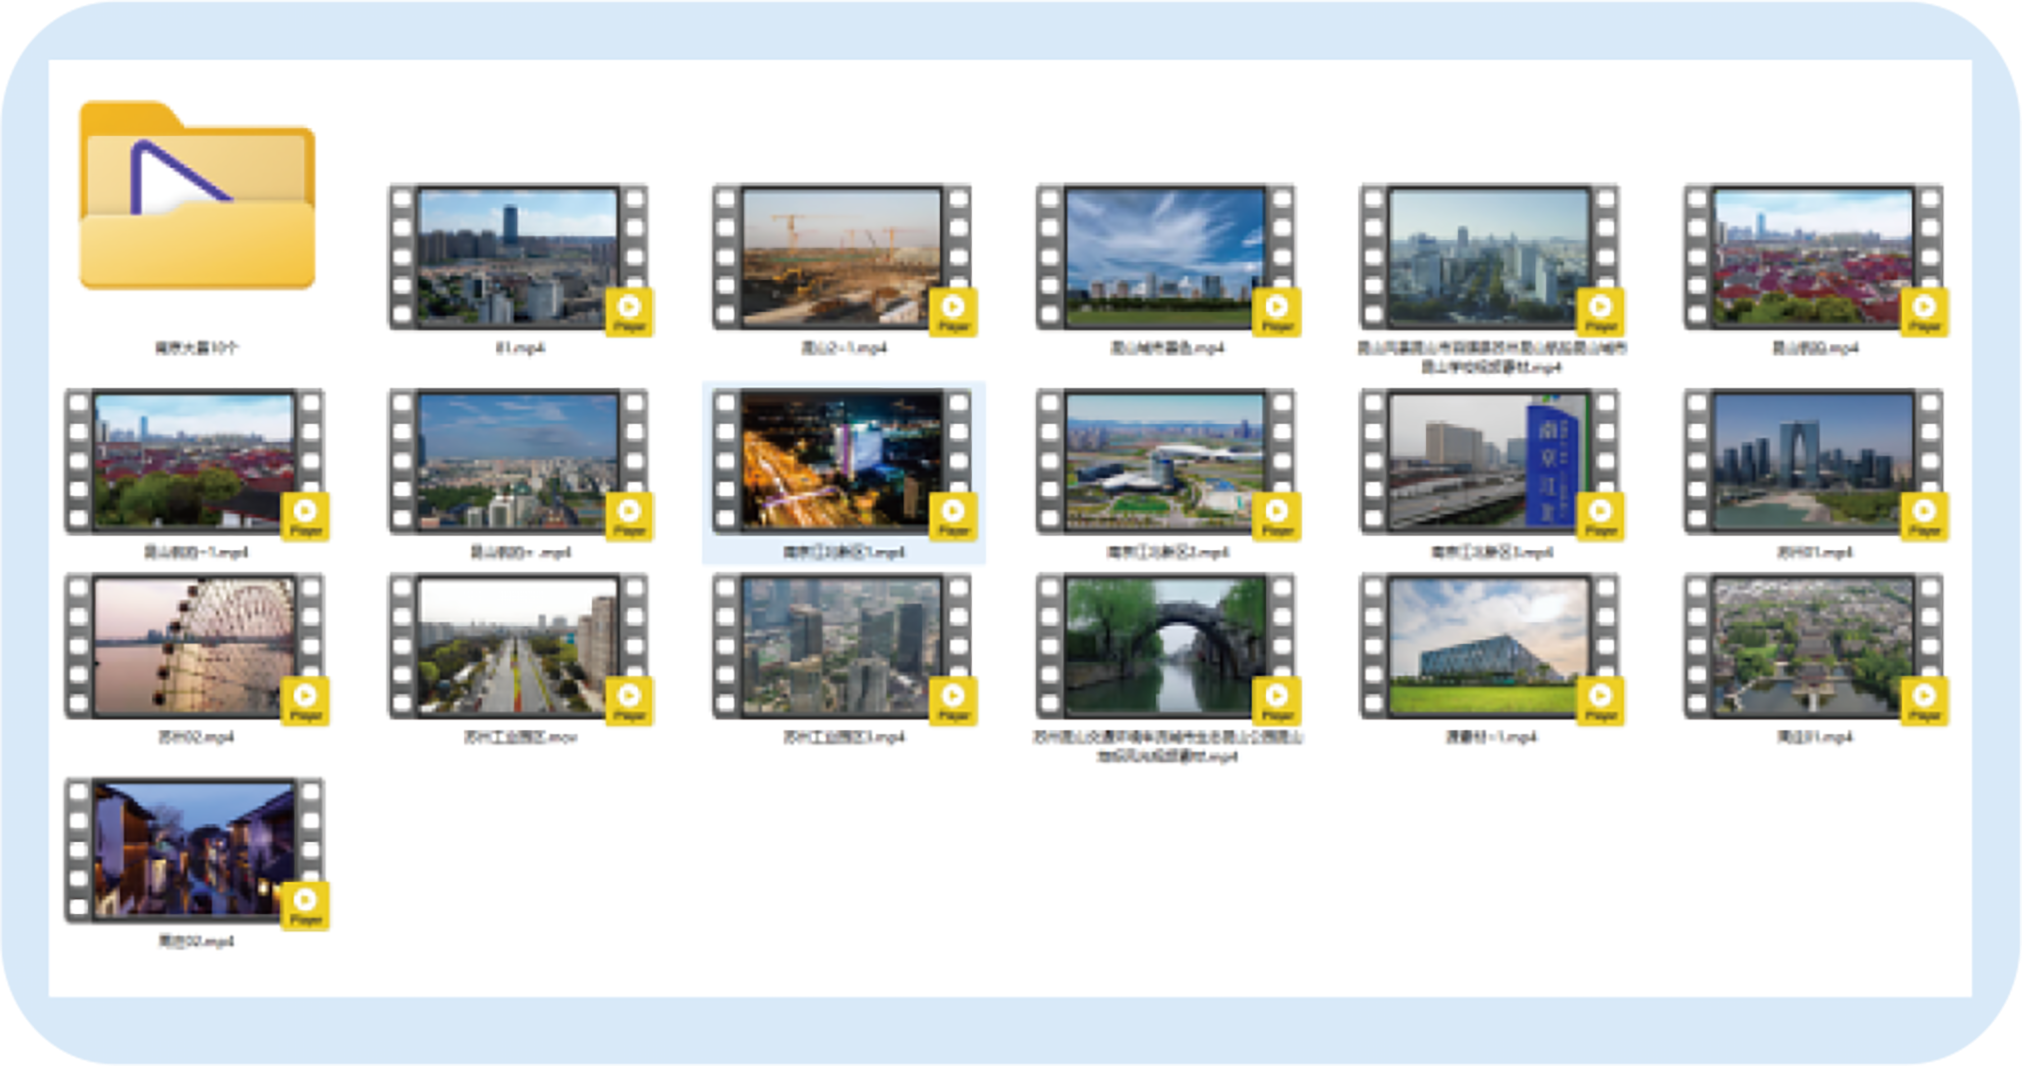2022x1066 pixels.
Task: Select the arch-shaped skyscraper video
Action: tap(1813, 461)
